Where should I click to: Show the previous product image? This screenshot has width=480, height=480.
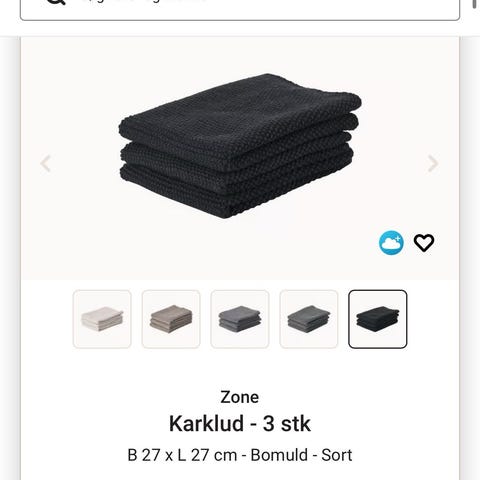click(x=45, y=164)
